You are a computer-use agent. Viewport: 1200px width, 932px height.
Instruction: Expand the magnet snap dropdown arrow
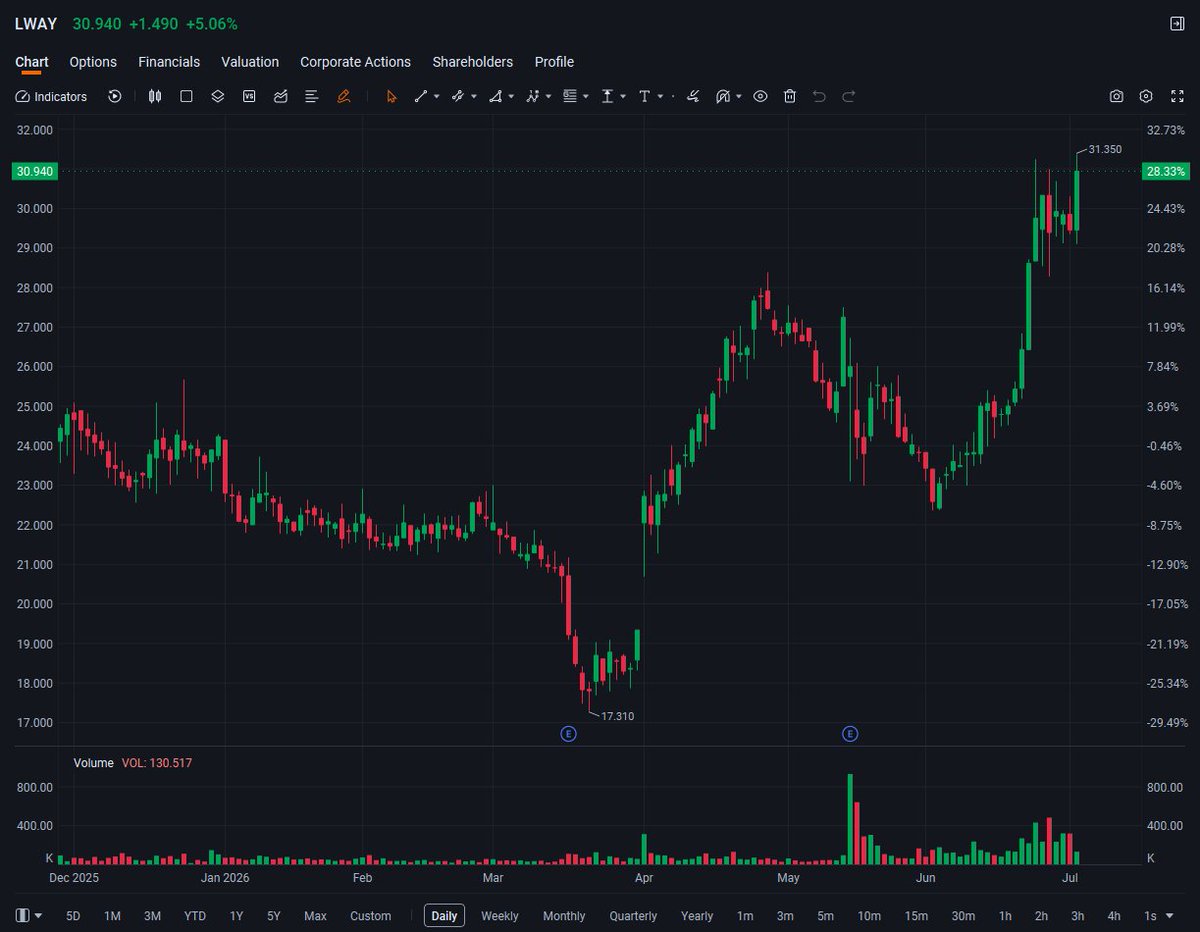(x=739, y=97)
